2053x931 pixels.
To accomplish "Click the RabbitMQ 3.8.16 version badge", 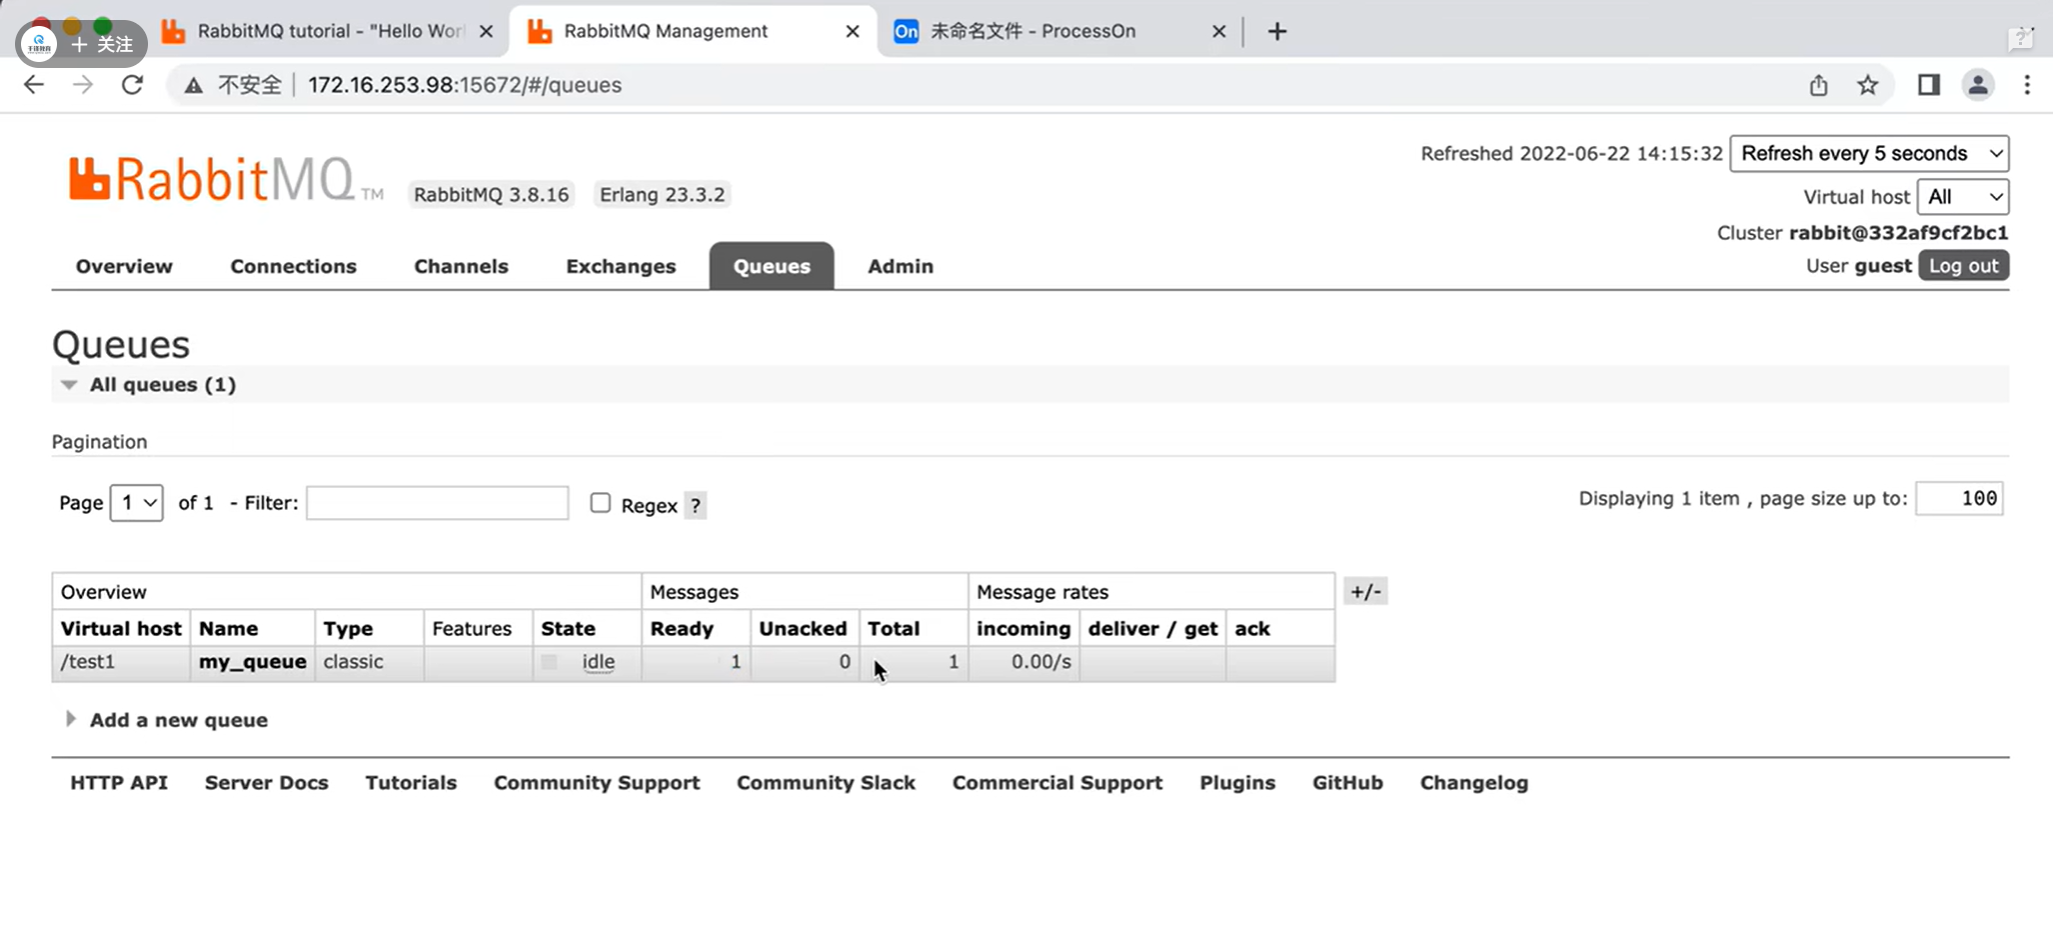I will point(491,194).
